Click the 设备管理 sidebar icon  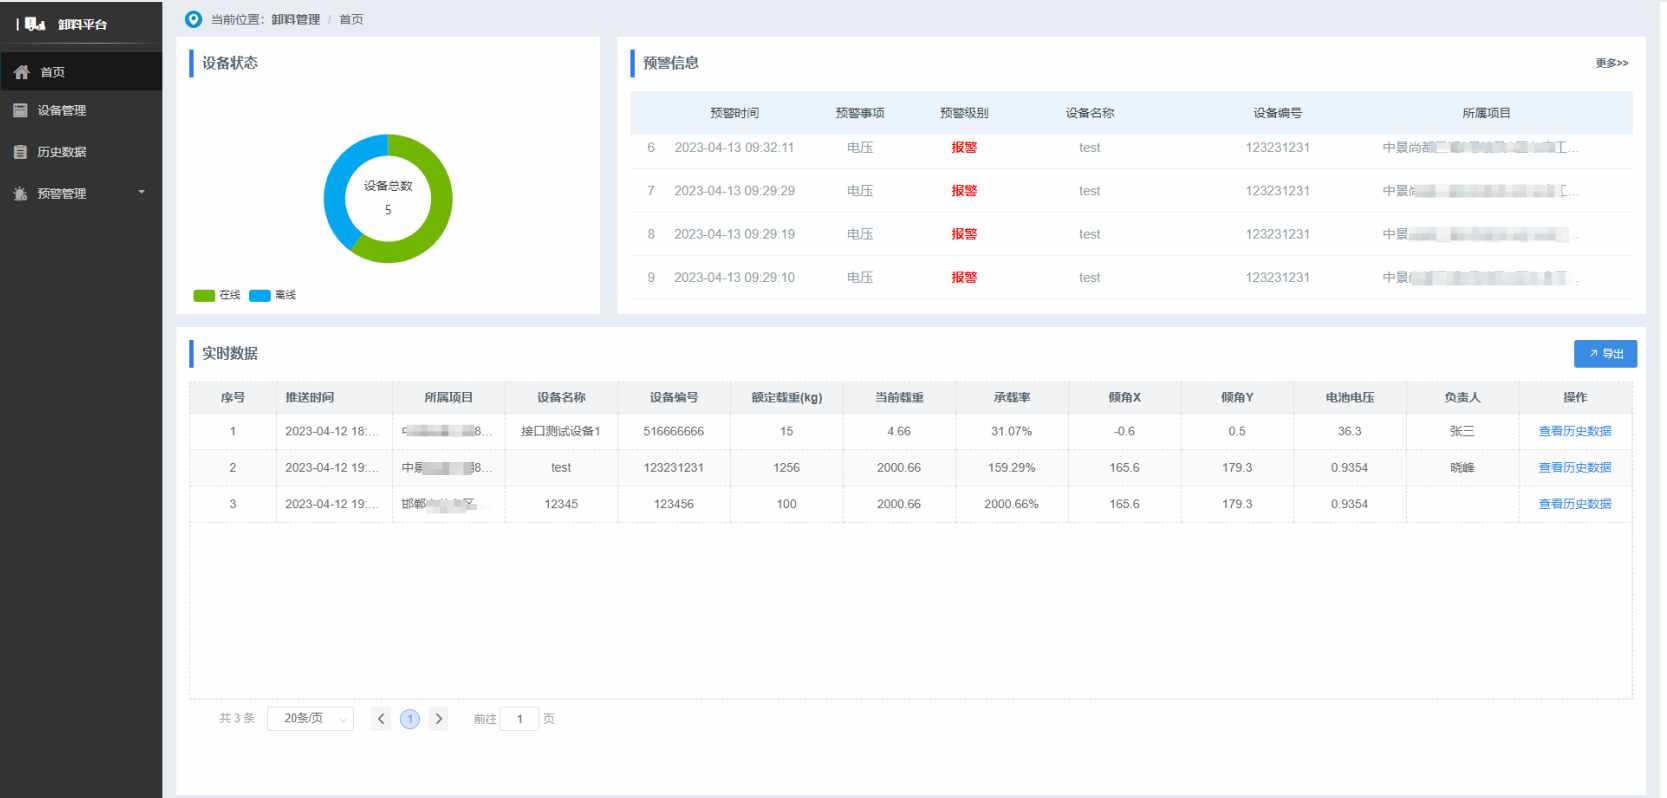[20, 110]
